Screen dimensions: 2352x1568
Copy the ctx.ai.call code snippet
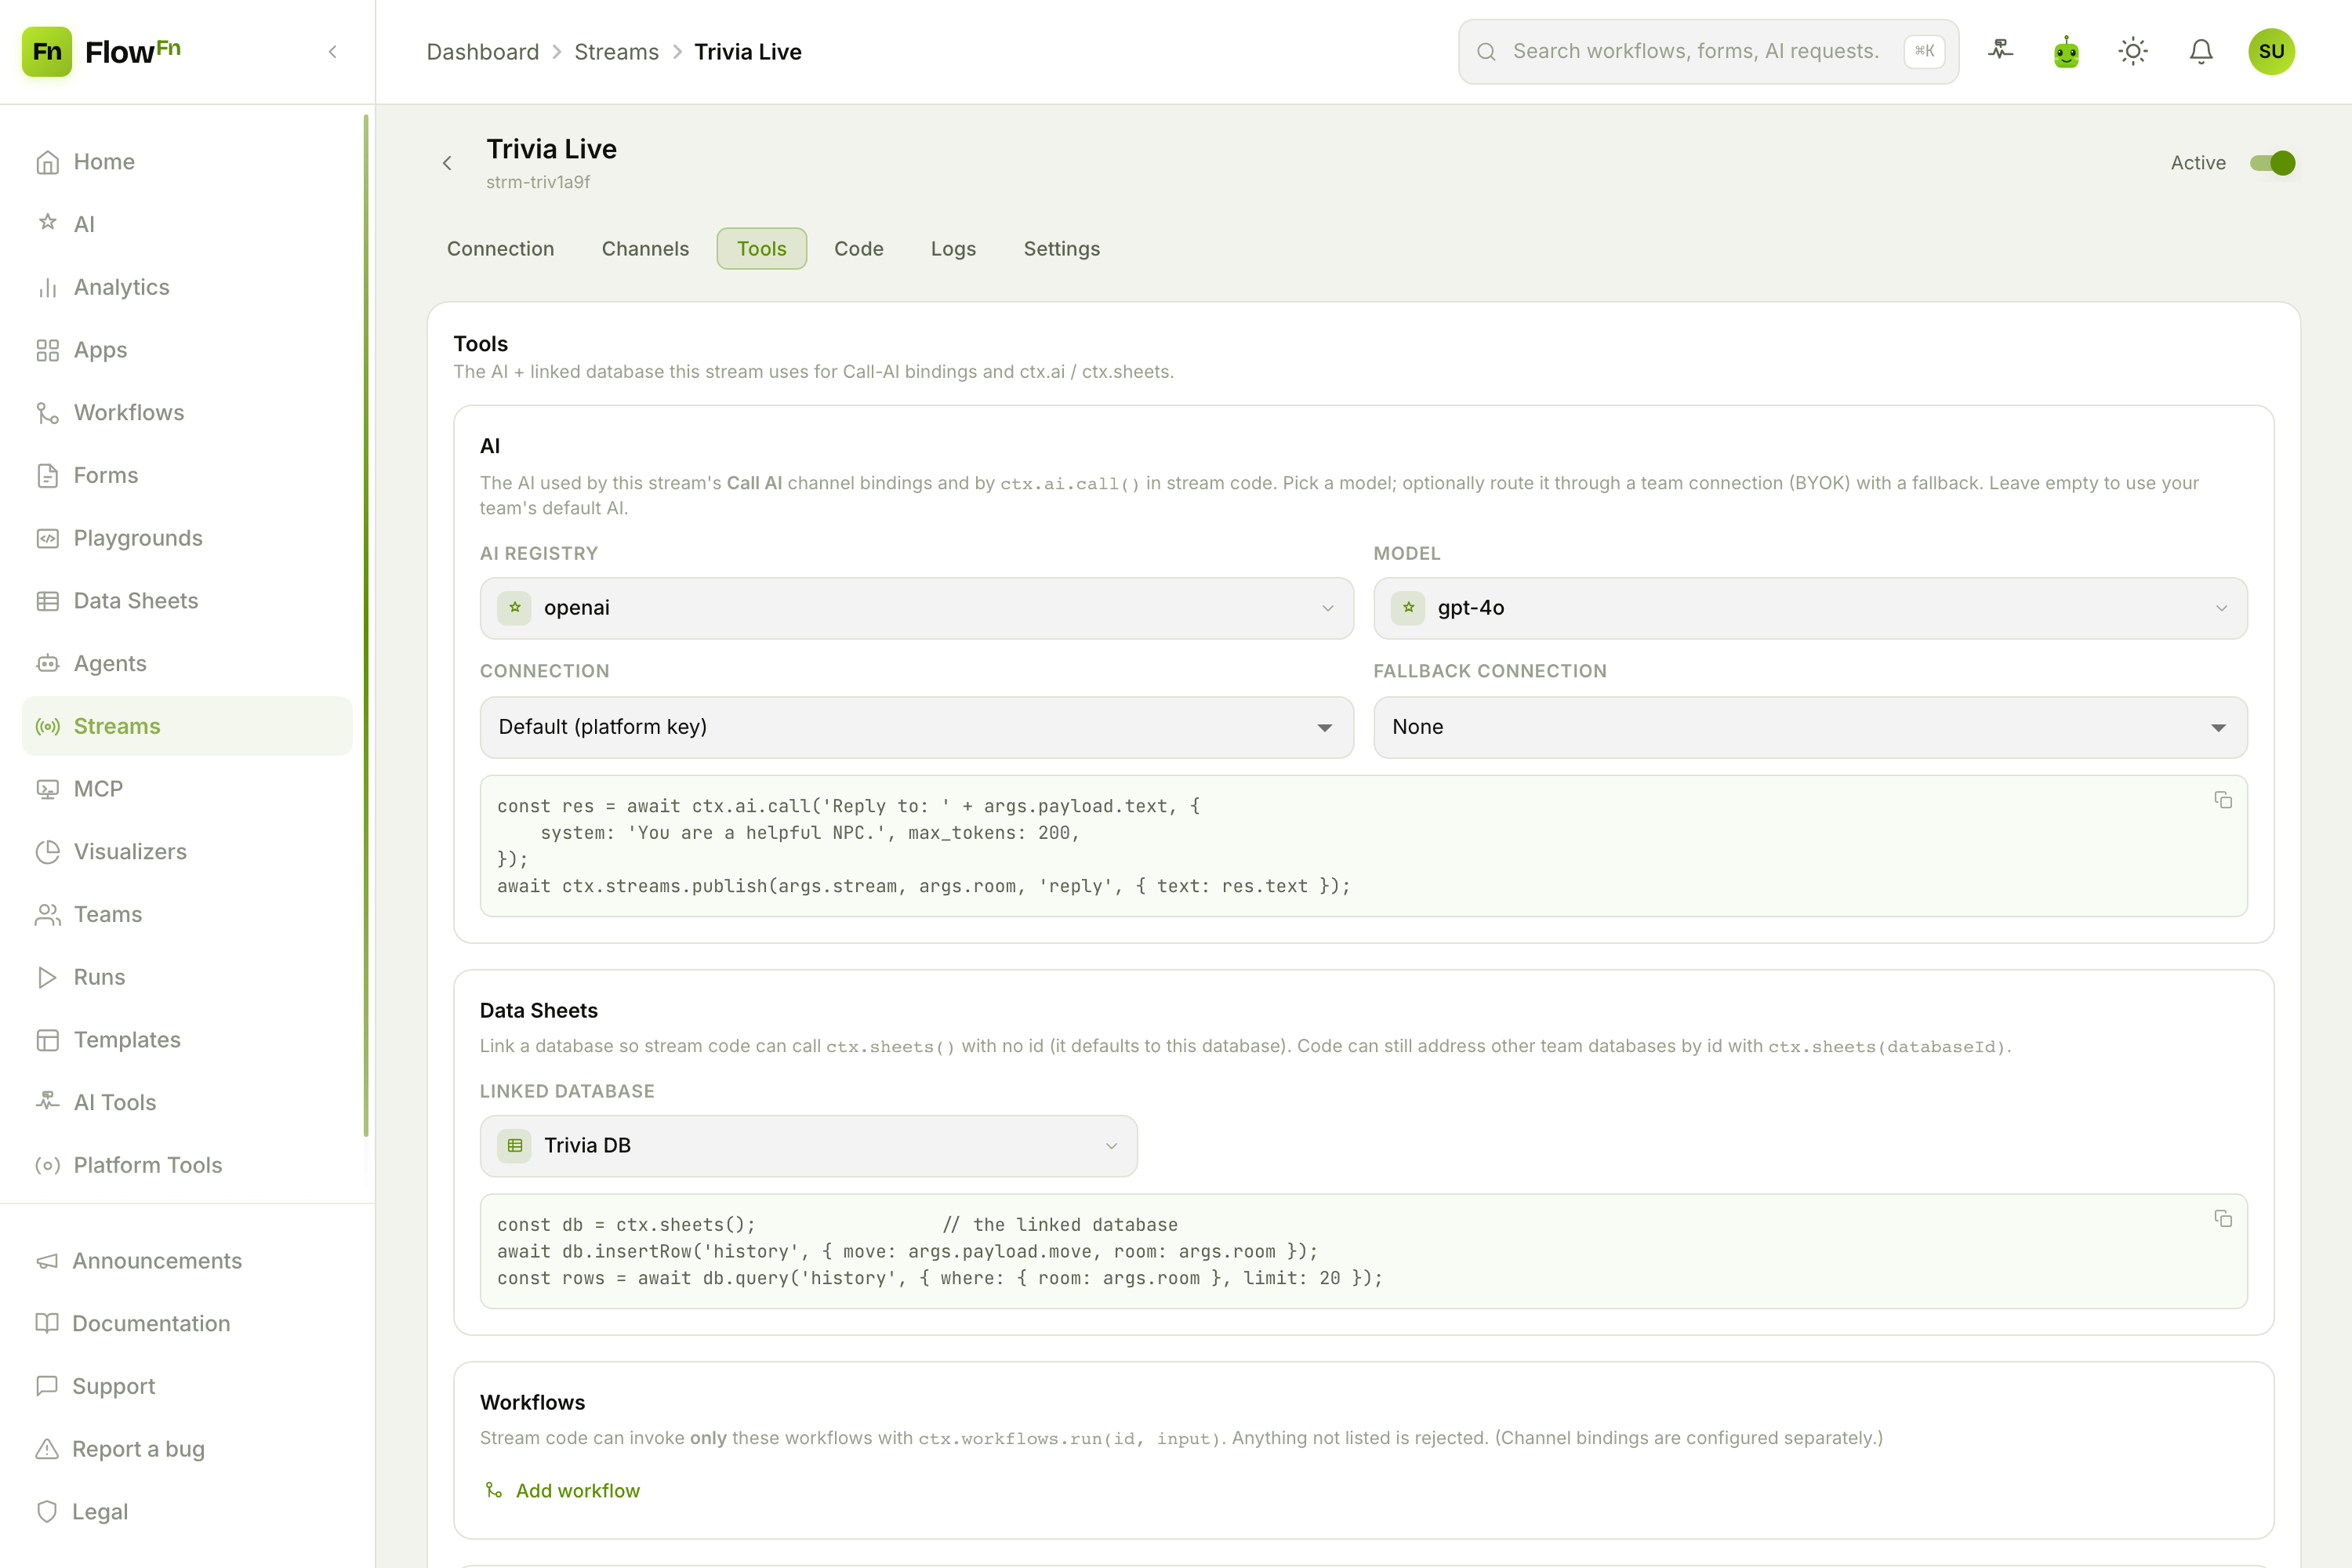click(2223, 800)
